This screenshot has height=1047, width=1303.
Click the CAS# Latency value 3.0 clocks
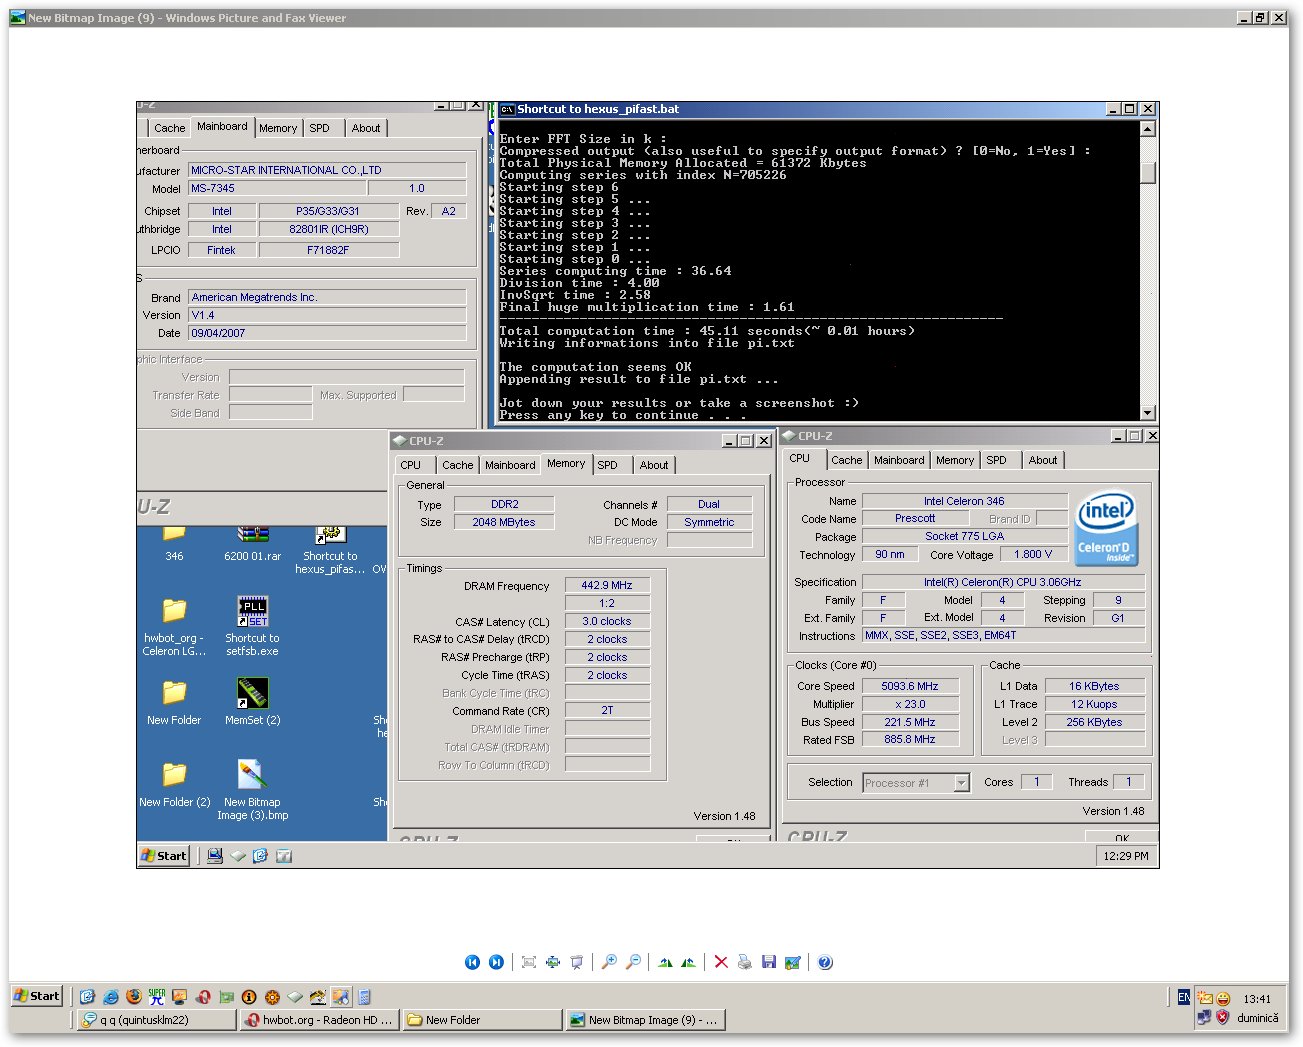coord(607,621)
